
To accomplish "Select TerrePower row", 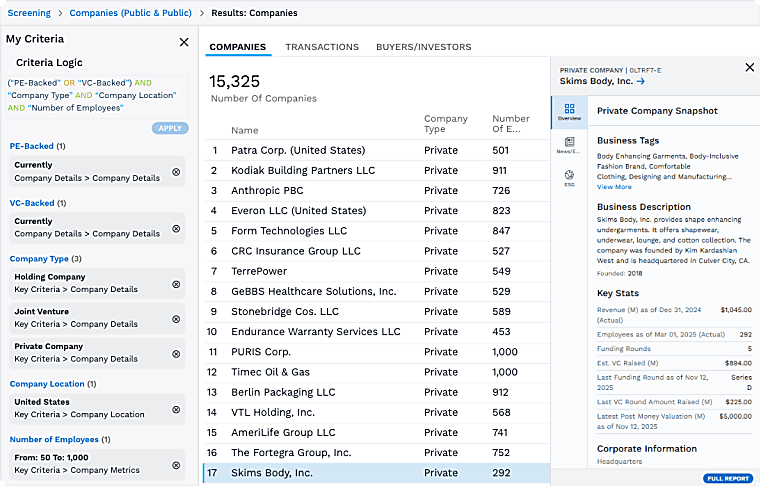I will [377, 271].
